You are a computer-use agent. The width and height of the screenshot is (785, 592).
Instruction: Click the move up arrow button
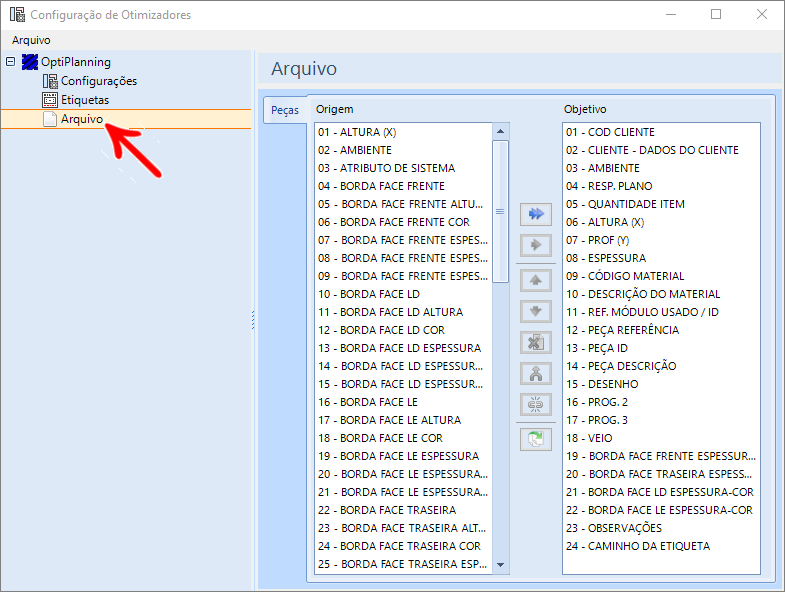536,280
